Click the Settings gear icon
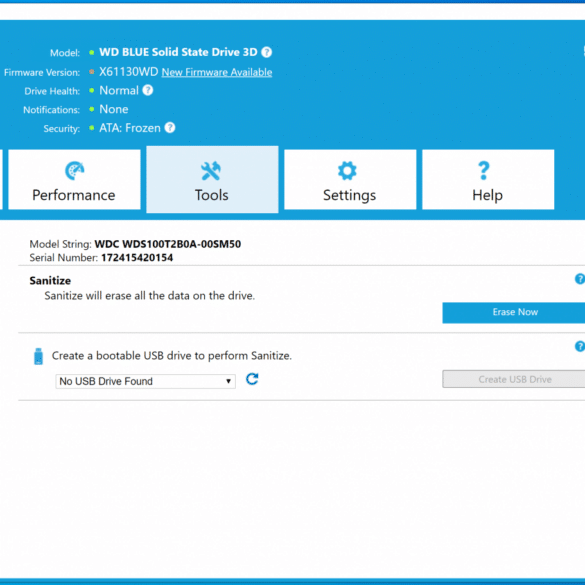 pyautogui.click(x=347, y=171)
